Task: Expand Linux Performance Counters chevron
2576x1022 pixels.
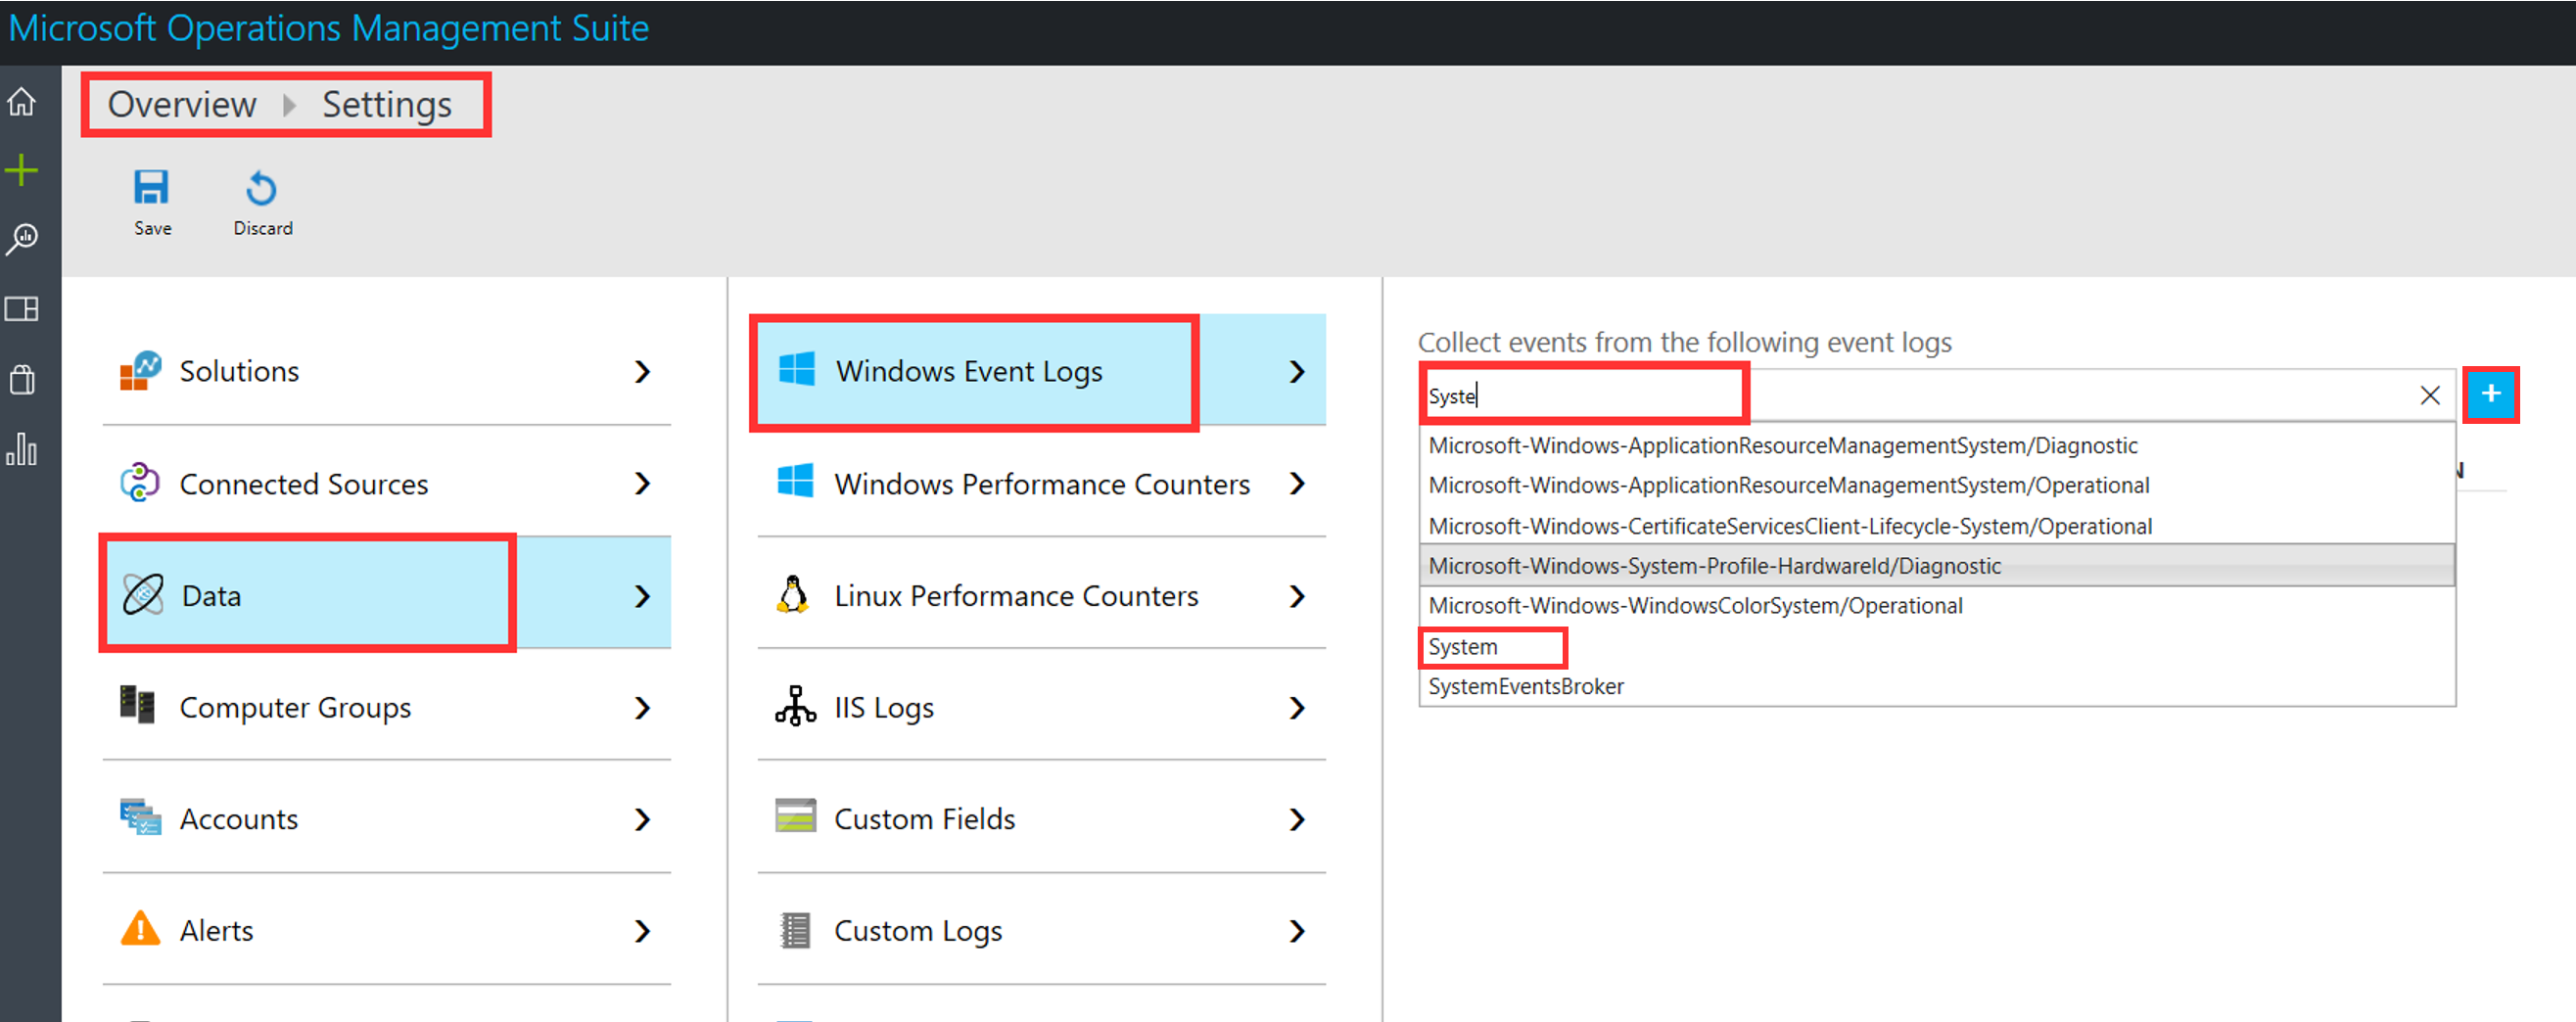Action: [1297, 596]
